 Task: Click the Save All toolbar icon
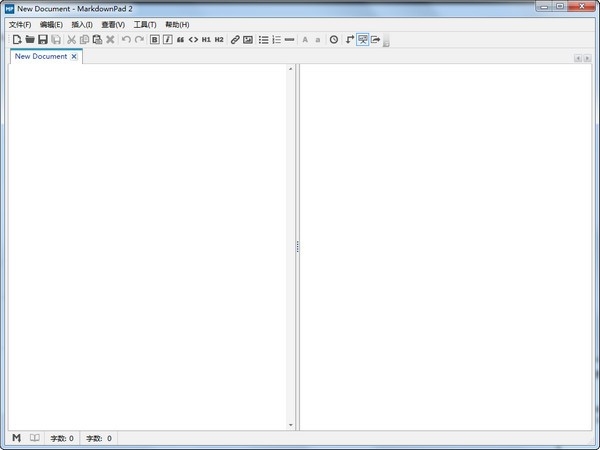point(56,39)
